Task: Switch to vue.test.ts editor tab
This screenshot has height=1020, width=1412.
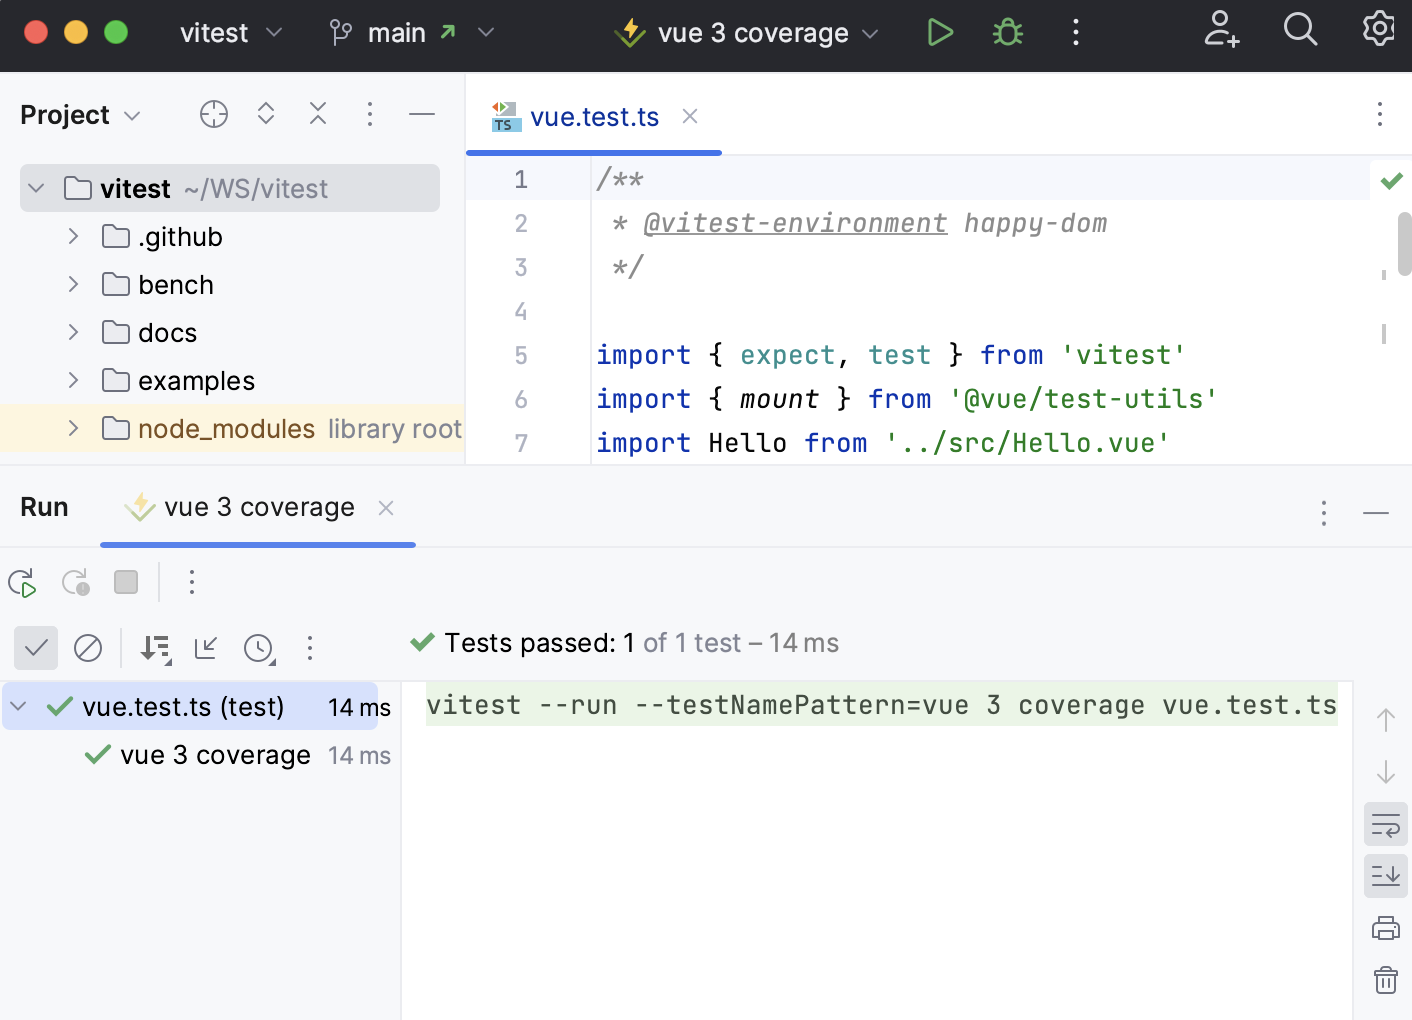Action: coord(594,117)
